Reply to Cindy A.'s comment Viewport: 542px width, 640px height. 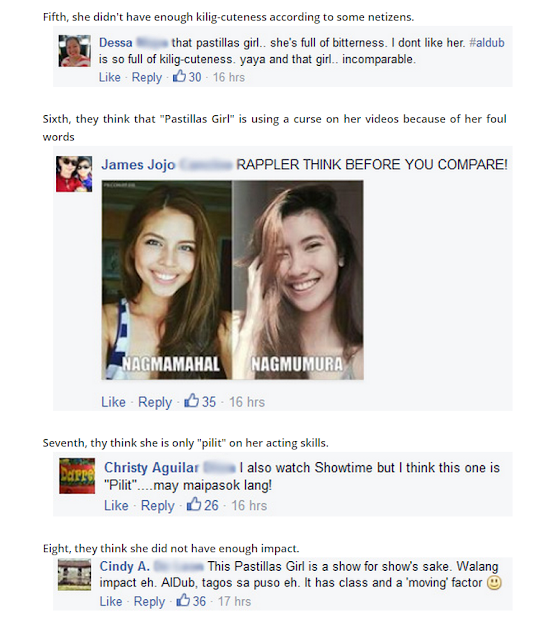point(149,601)
